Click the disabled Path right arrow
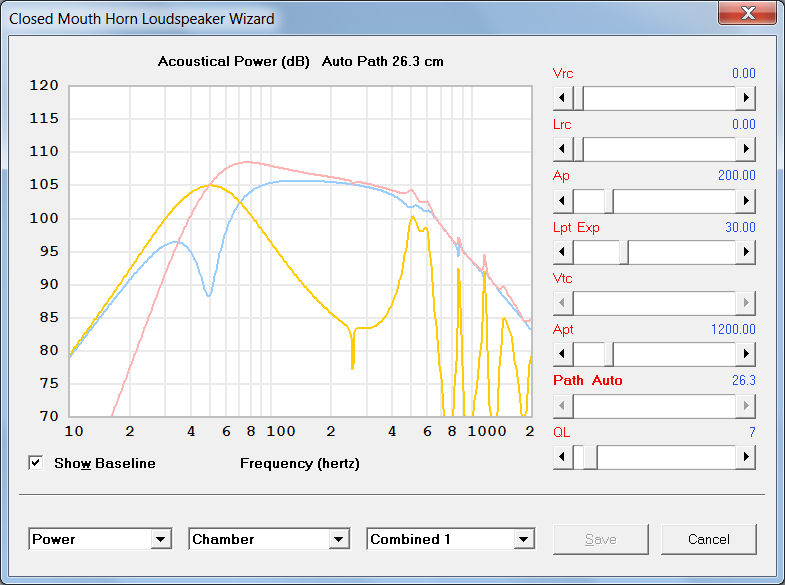 pyautogui.click(x=745, y=405)
